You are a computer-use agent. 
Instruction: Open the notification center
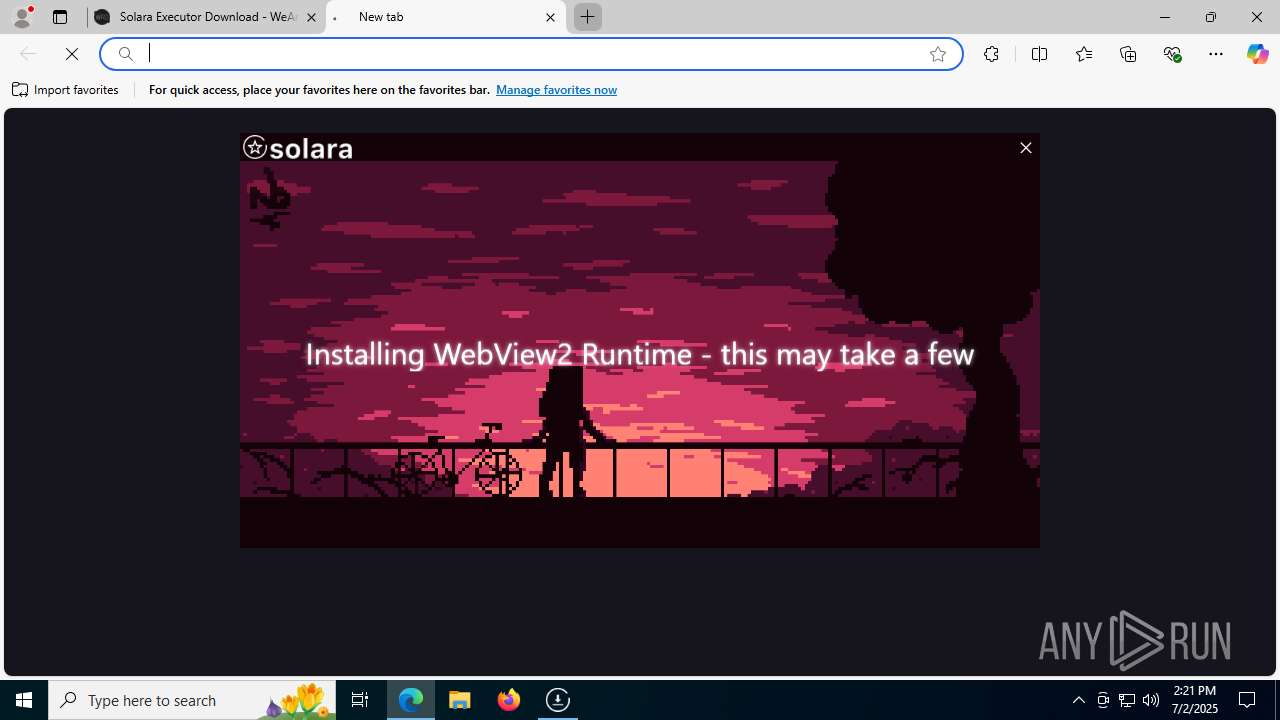[x=1248, y=700]
